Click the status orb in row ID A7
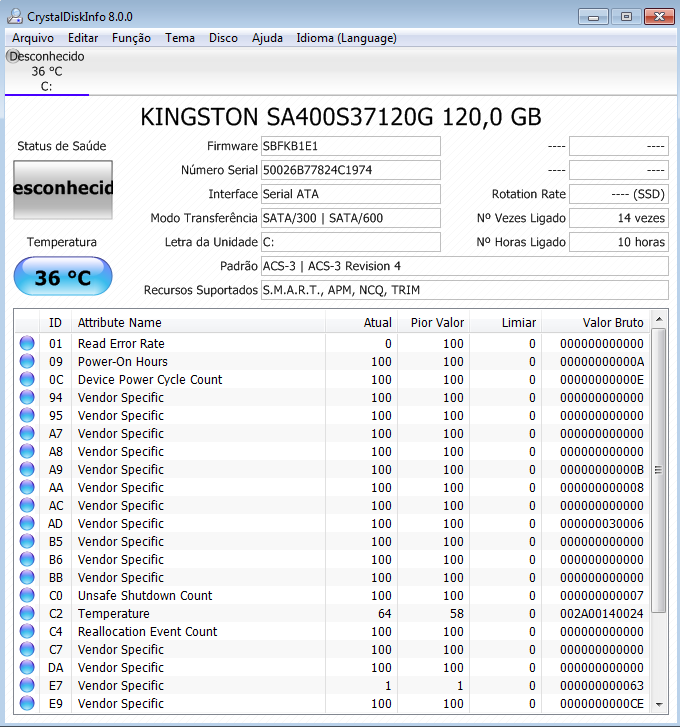Viewport: 680px width, 727px height. [x=27, y=433]
